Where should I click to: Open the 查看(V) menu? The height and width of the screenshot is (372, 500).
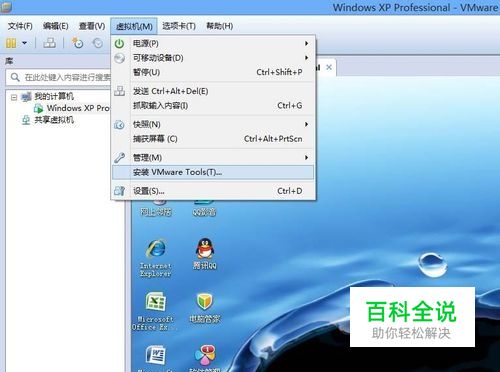[92, 26]
